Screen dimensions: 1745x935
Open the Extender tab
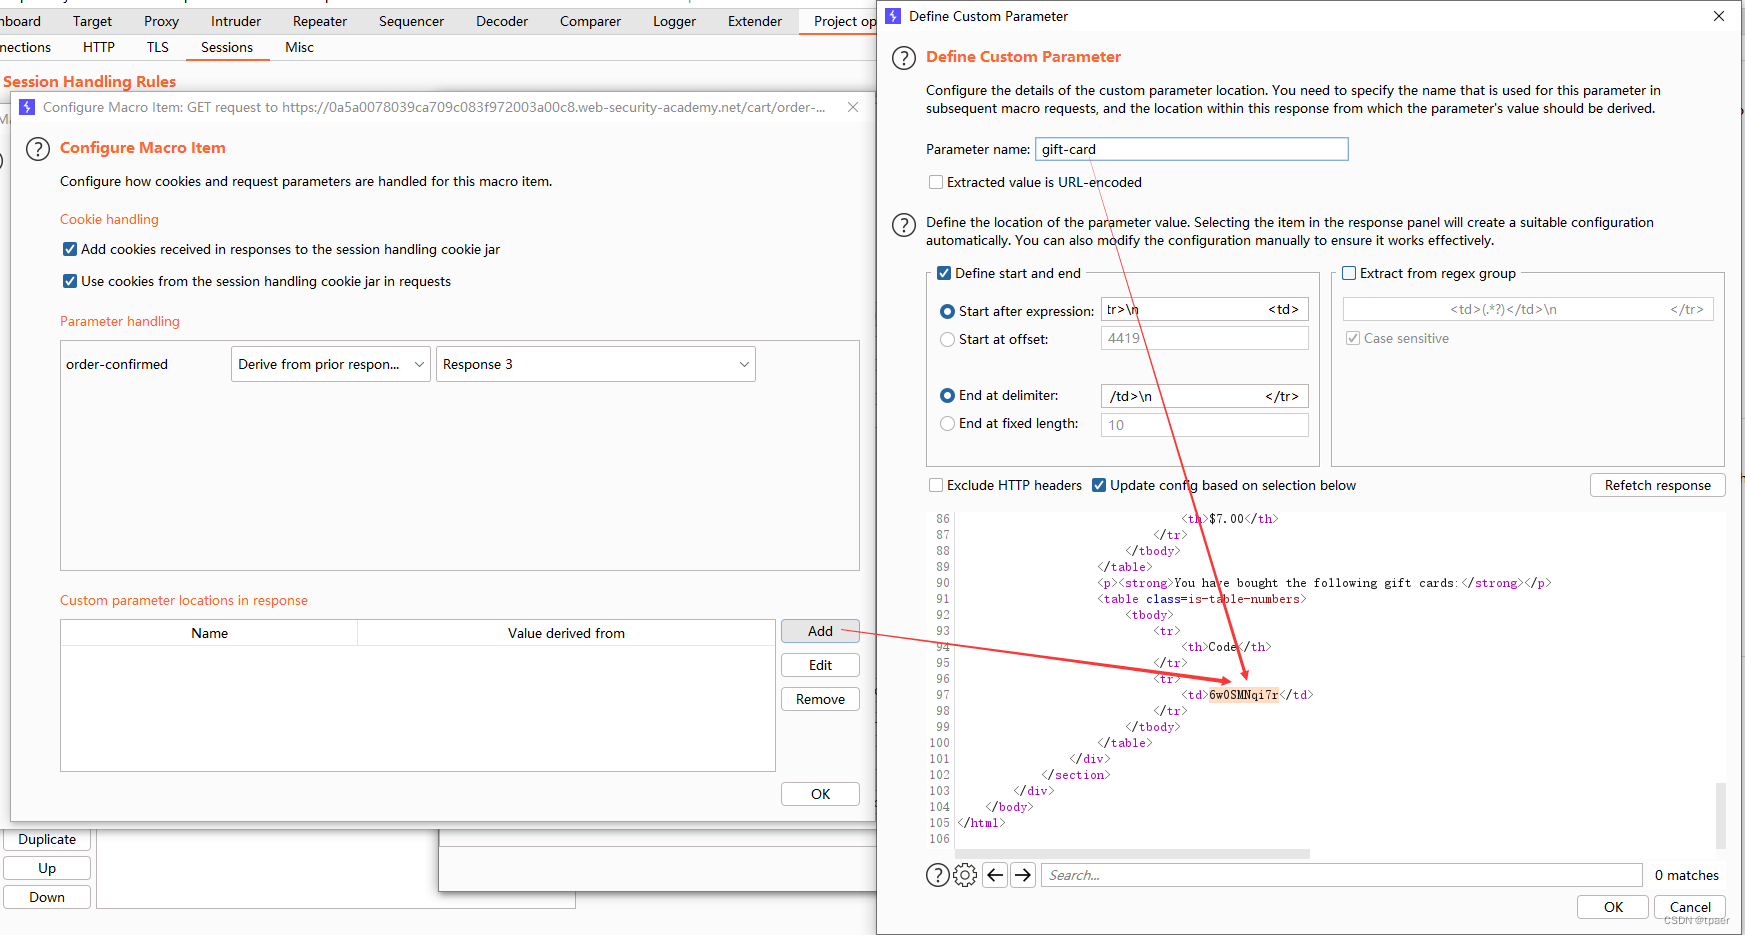tap(755, 21)
